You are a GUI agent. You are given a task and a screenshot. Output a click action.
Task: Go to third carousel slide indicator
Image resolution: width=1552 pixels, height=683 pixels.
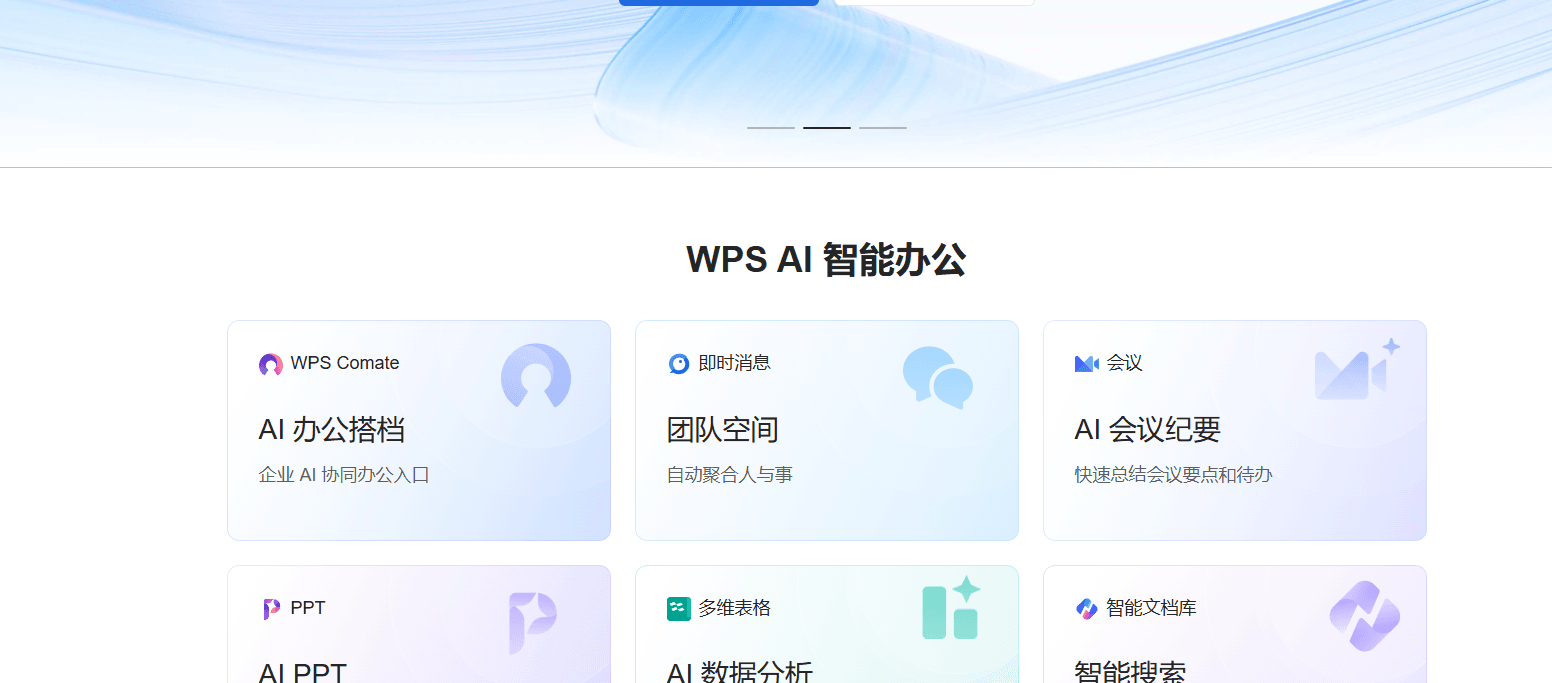(x=883, y=128)
